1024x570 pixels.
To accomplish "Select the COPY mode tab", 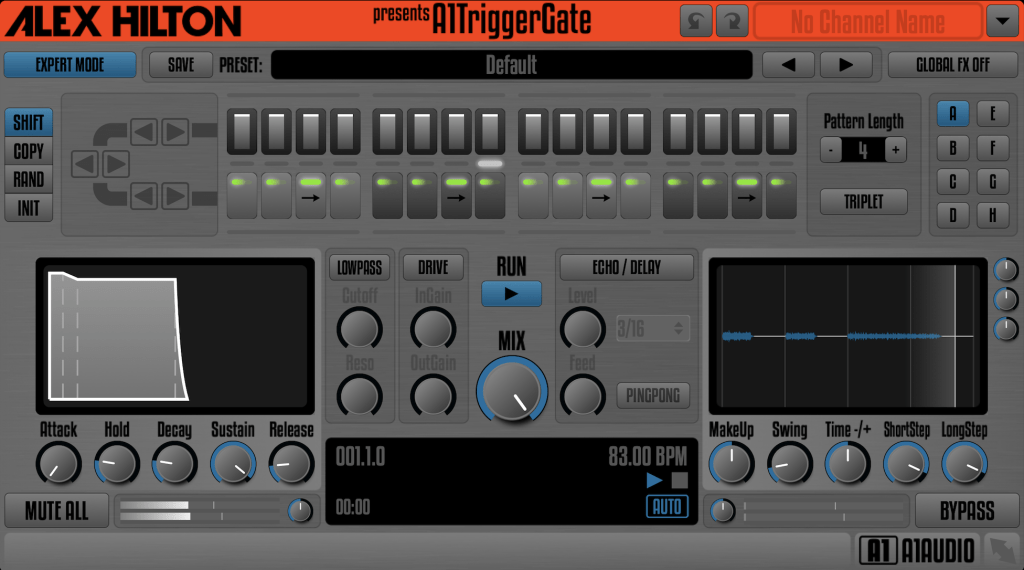I will tap(28, 152).
